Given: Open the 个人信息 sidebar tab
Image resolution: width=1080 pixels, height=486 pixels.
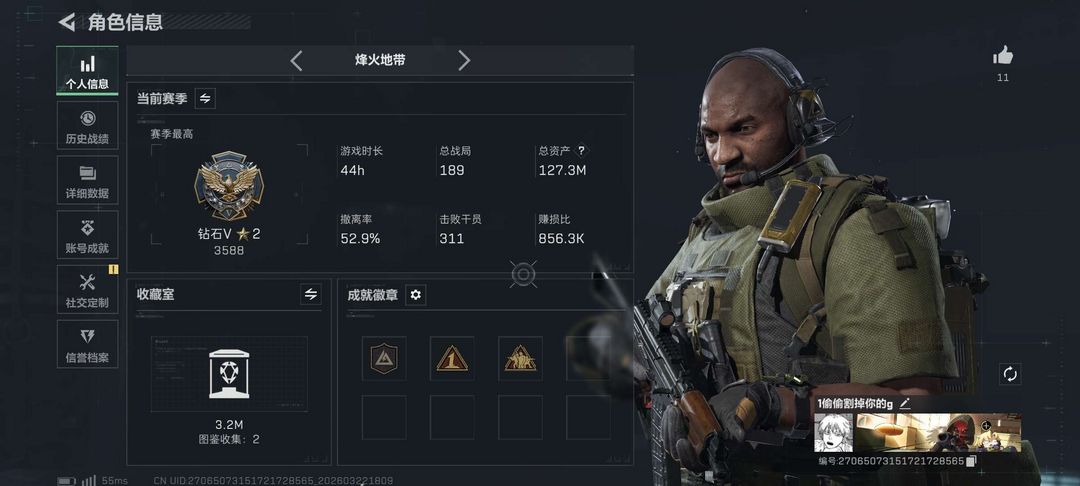Looking at the screenshot, I should (x=87, y=71).
